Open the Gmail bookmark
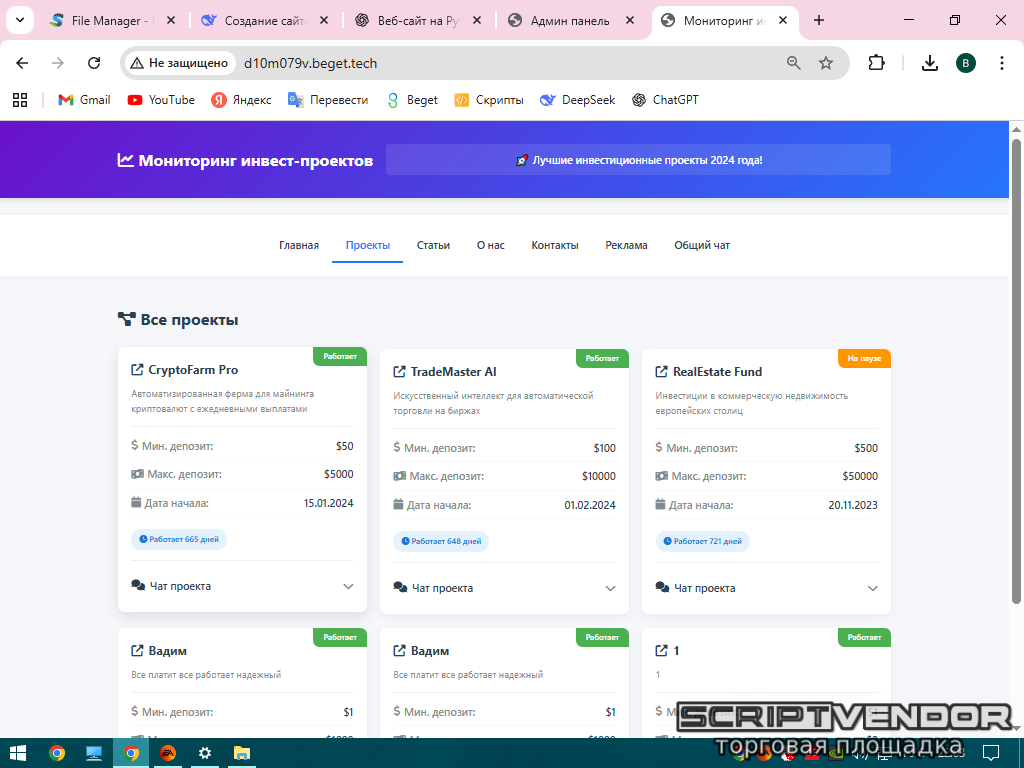 tap(84, 100)
